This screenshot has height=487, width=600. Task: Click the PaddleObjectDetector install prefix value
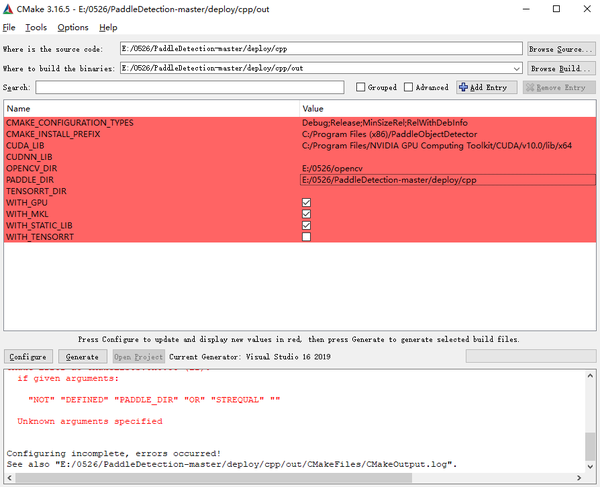click(x=390, y=134)
